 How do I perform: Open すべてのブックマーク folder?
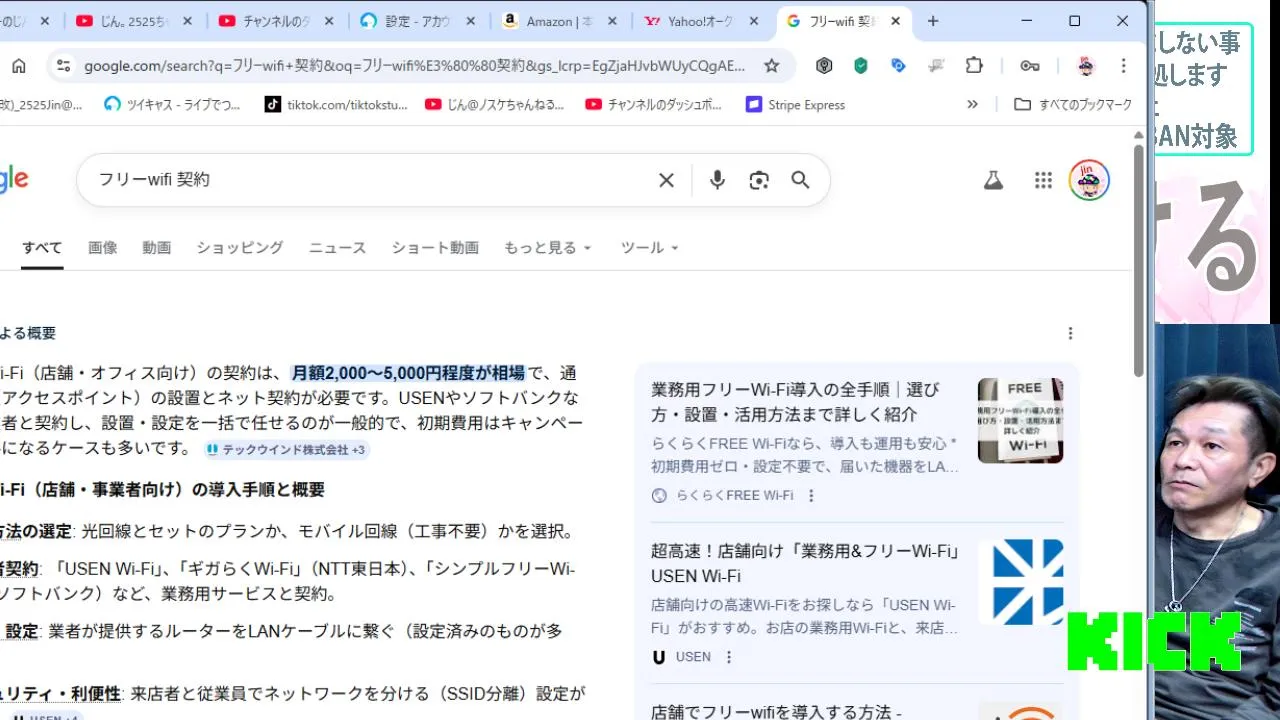1073,104
